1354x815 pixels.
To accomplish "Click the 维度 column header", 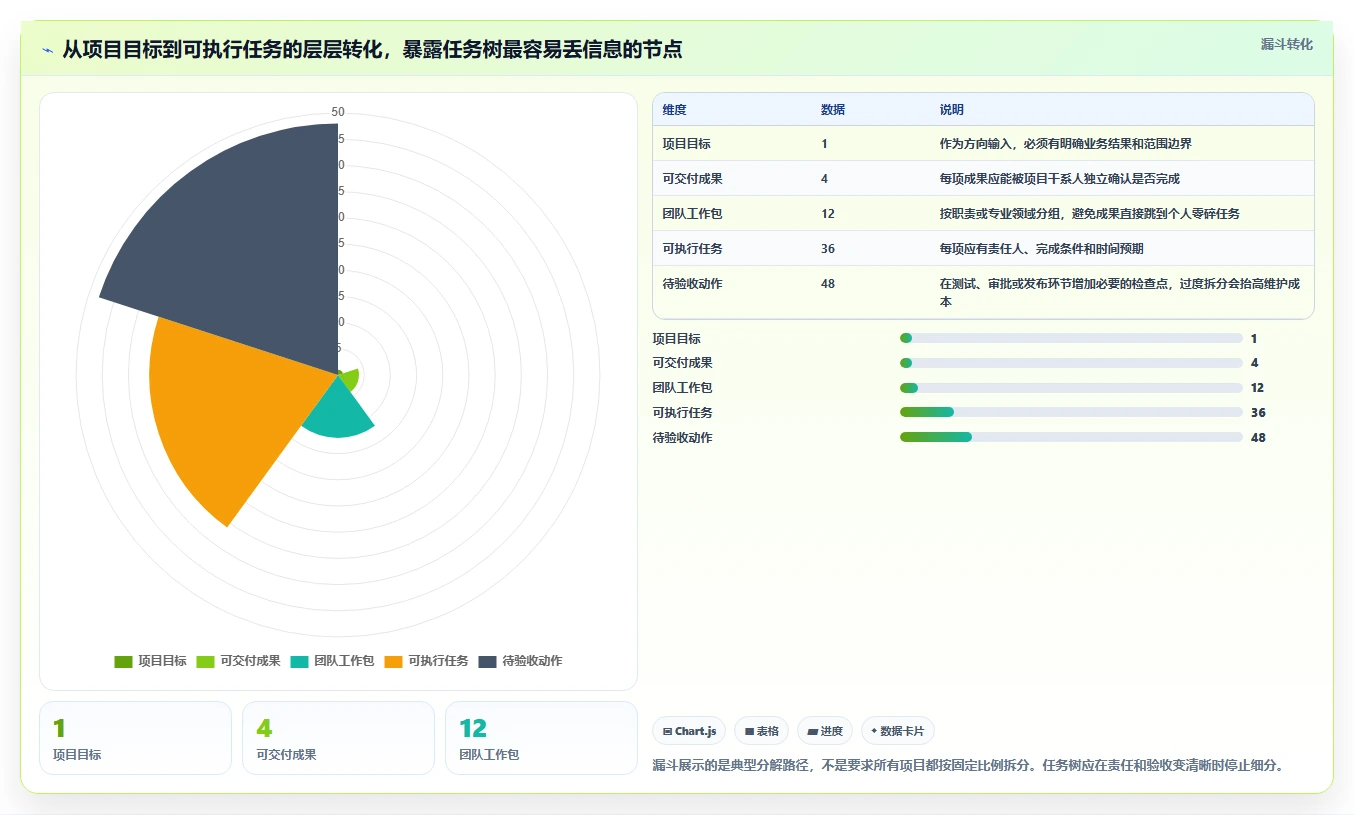I will pos(675,110).
